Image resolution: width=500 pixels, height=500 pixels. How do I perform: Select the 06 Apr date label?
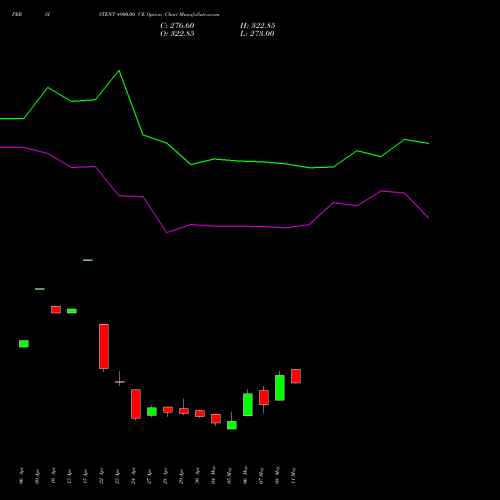[22, 476]
